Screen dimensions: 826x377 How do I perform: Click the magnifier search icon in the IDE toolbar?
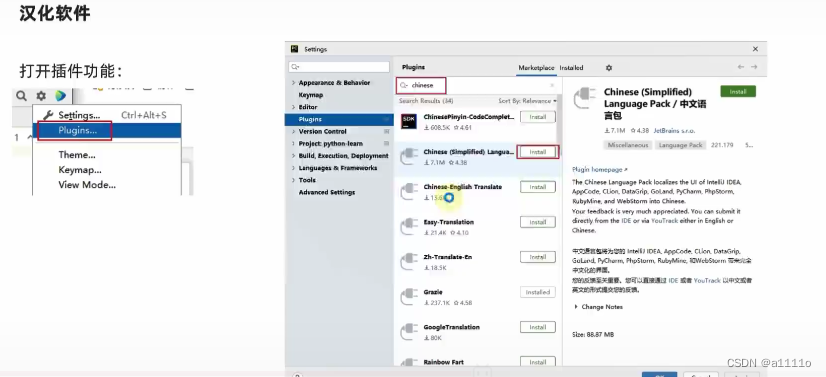21,96
